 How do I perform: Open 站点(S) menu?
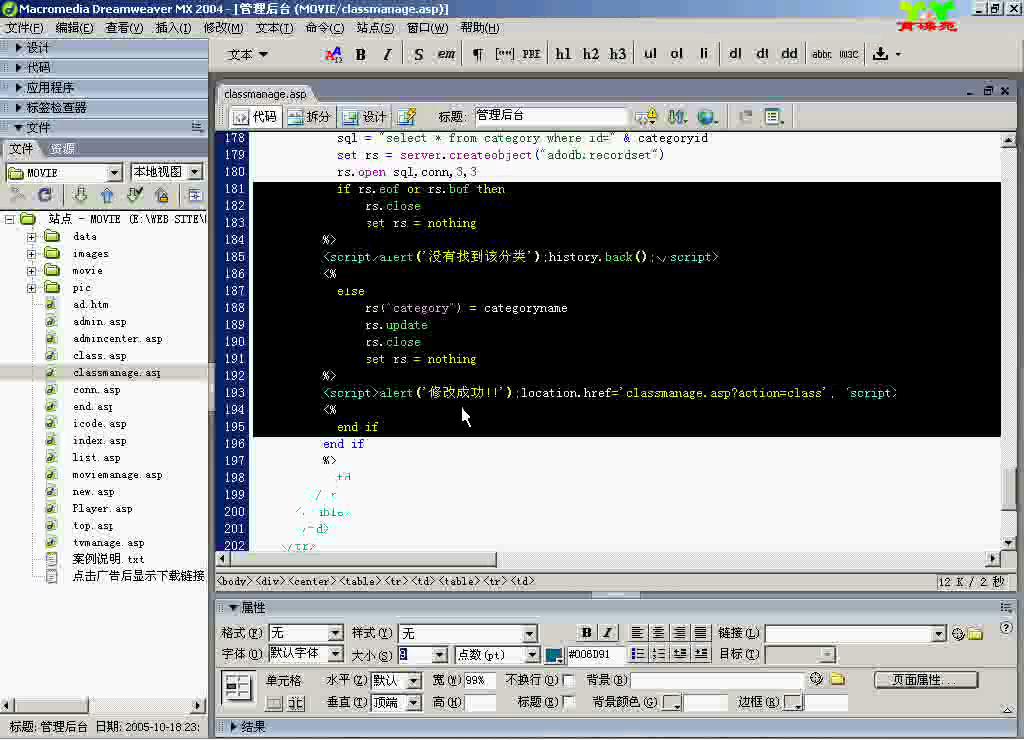[376, 28]
